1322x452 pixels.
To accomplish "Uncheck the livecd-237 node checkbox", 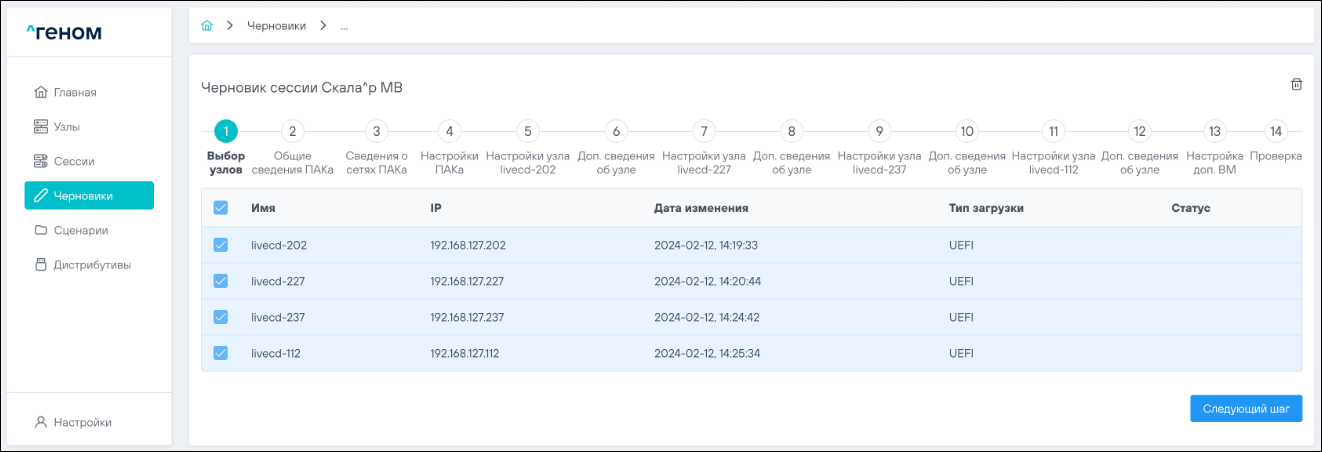I will tap(221, 317).
